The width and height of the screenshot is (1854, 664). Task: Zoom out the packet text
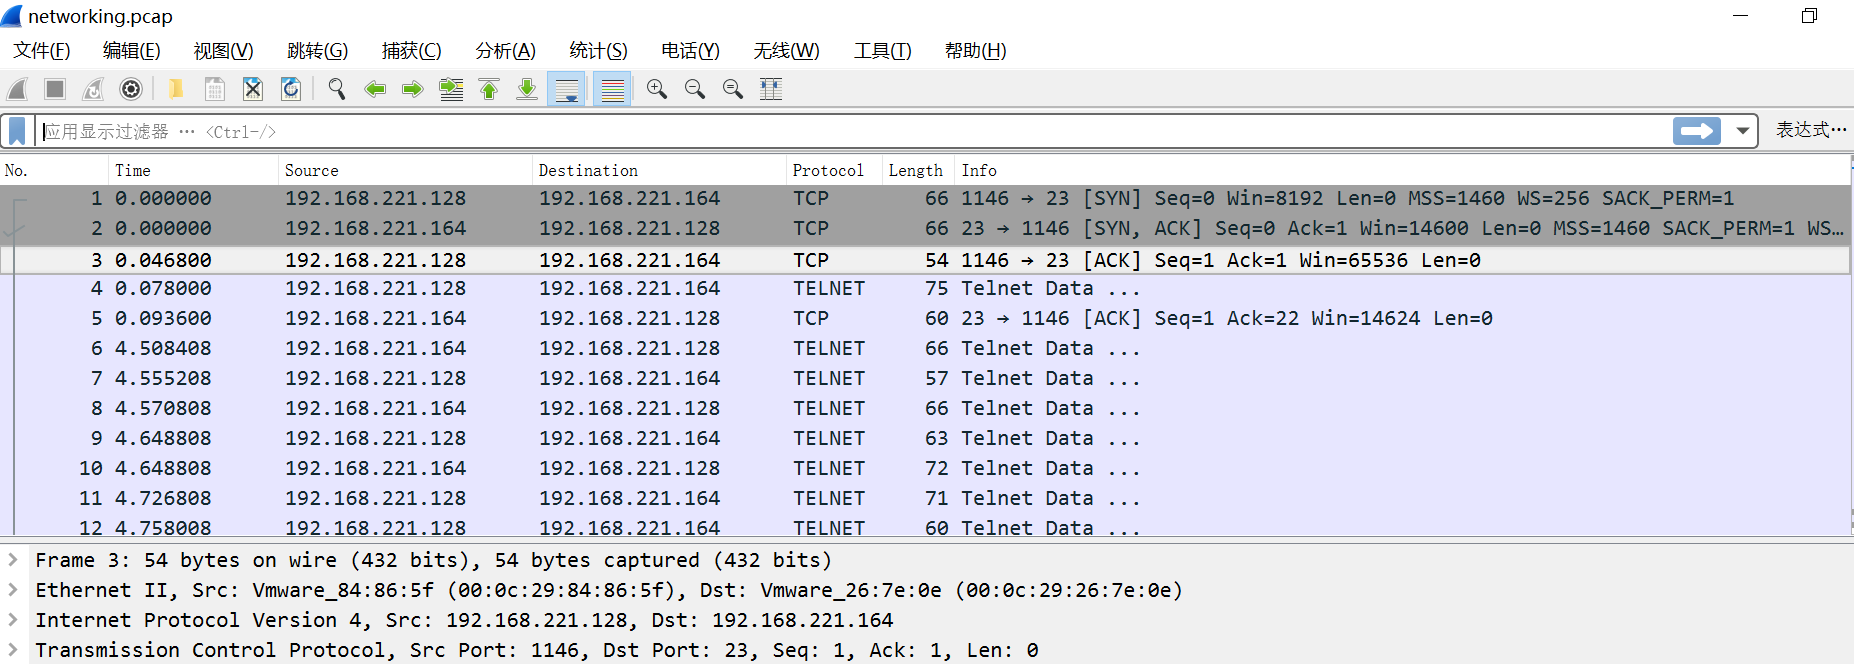tap(695, 90)
